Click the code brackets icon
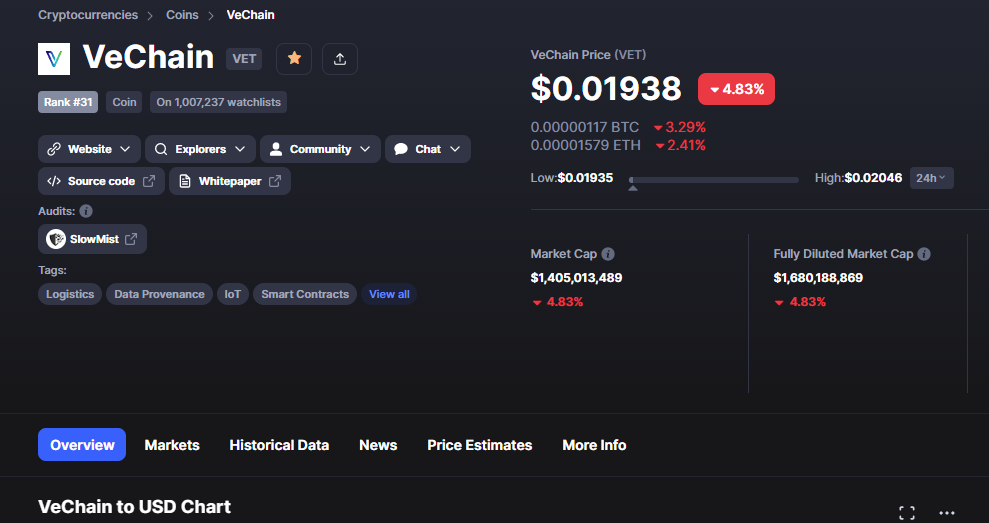The height and width of the screenshot is (523, 989). coord(54,181)
